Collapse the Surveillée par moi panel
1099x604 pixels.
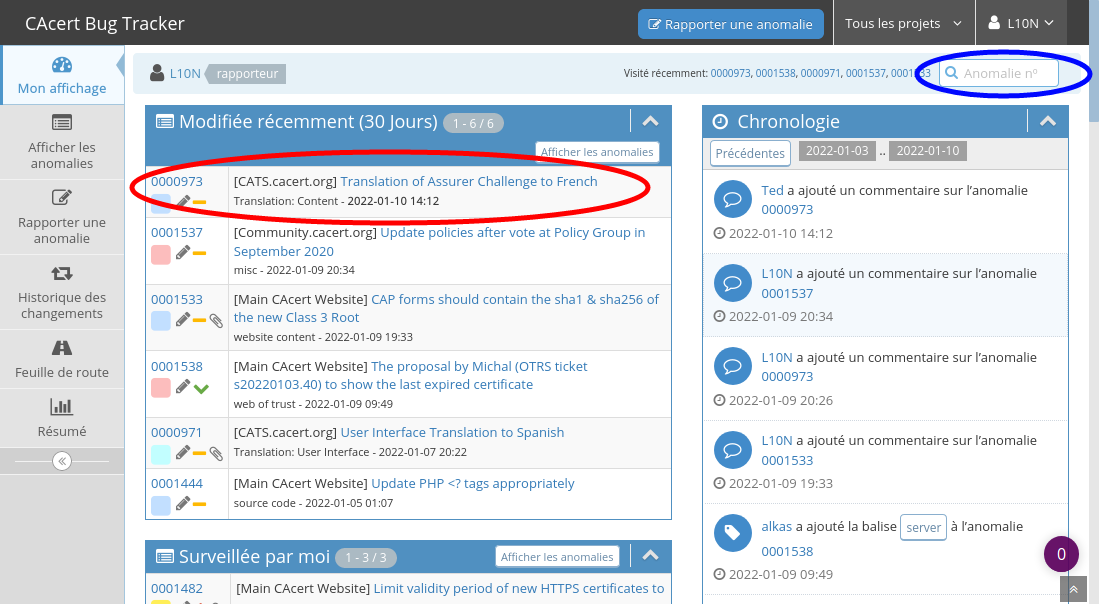click(x=650, y=556)
